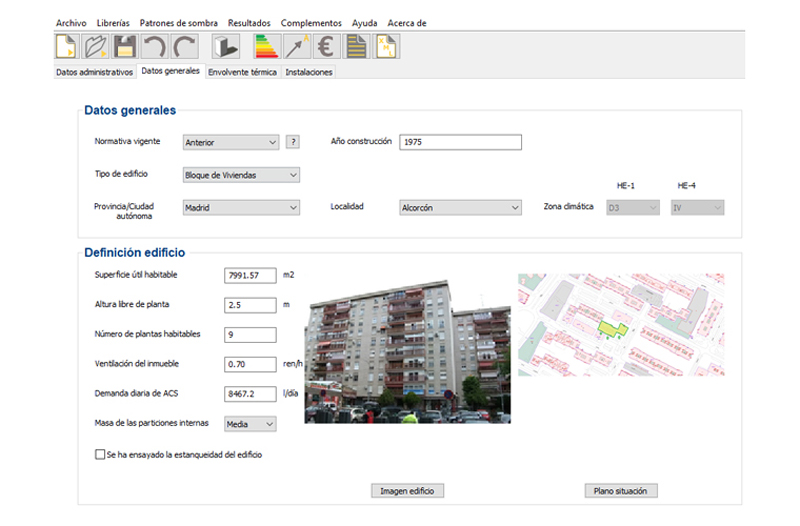The height and width of the screenshot is (526, 800).
Task: Open an existing project with the folder icon
Action: click(x=95, y=46)
